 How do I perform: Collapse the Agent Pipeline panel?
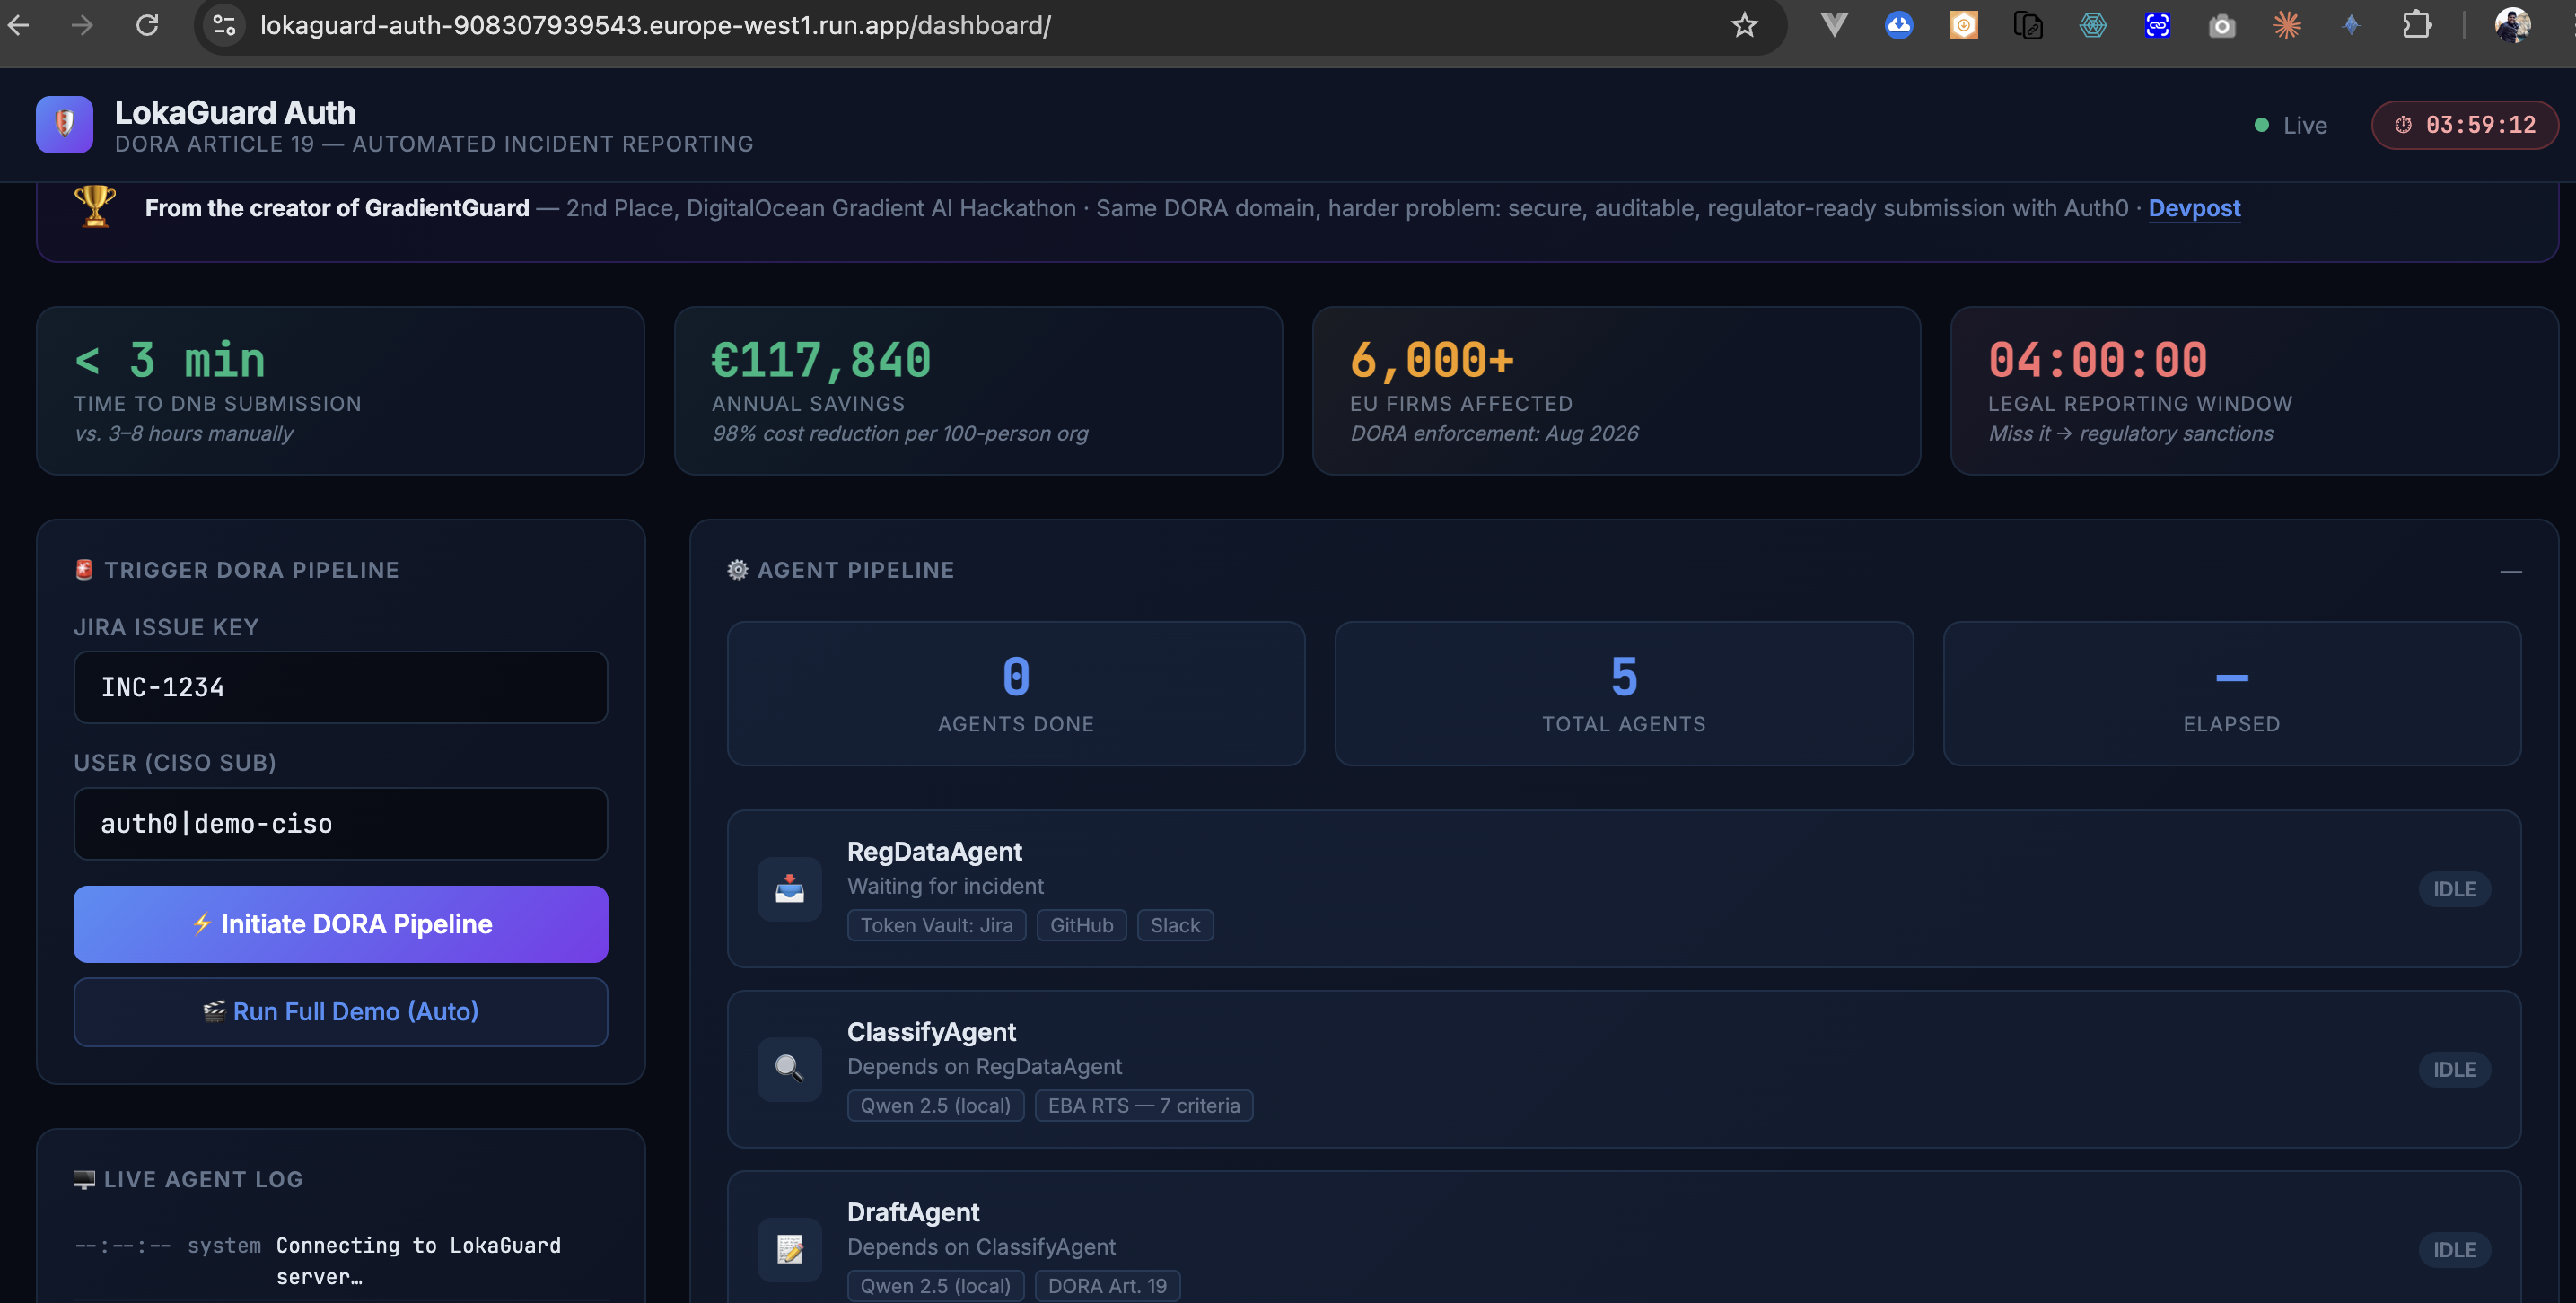2510,571
